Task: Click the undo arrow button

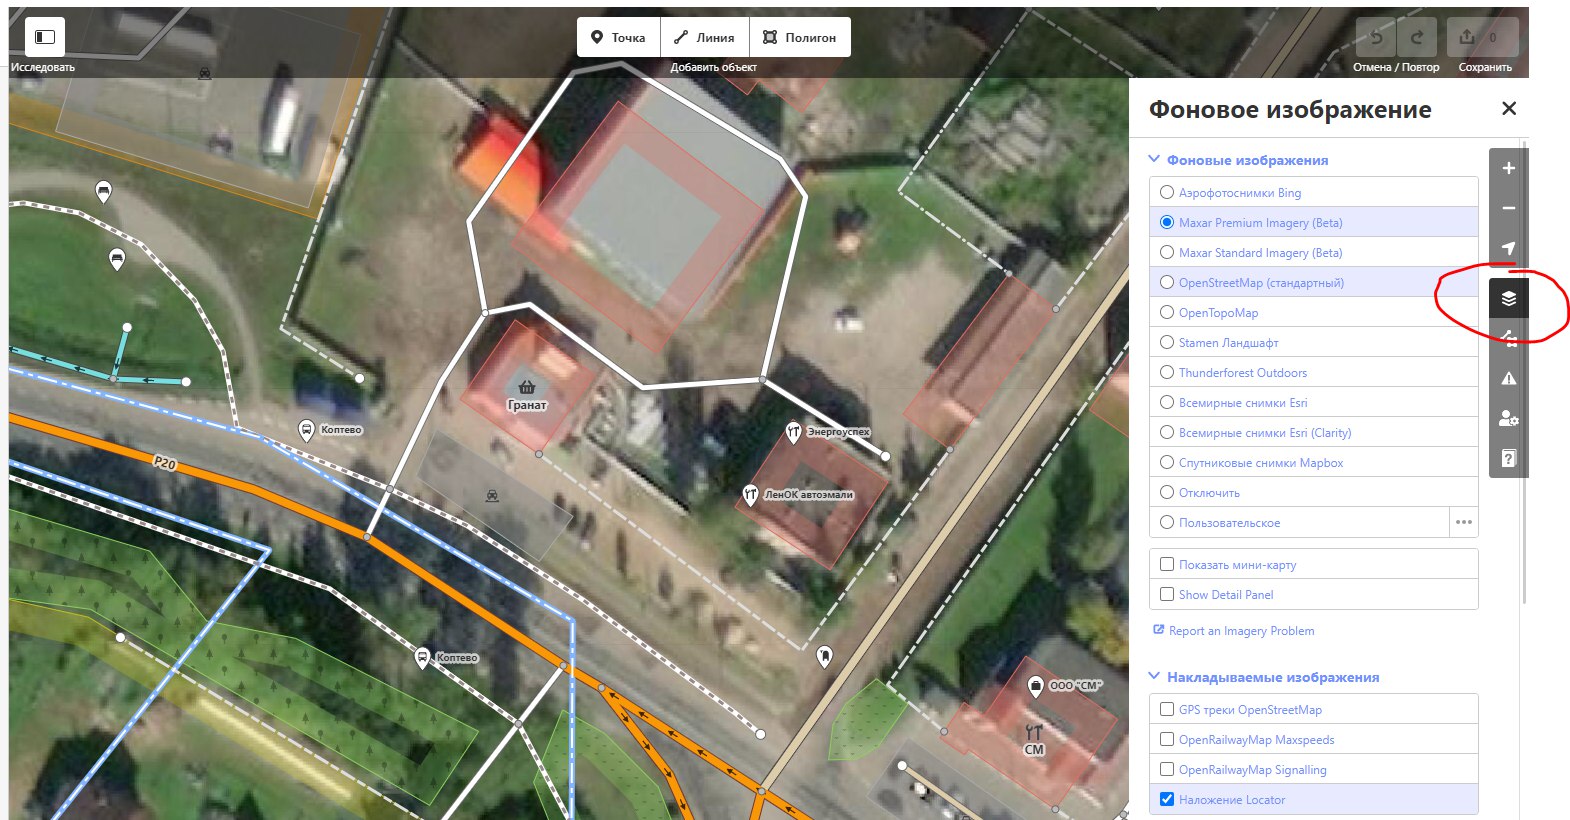Action: (x=1376, y=37)
